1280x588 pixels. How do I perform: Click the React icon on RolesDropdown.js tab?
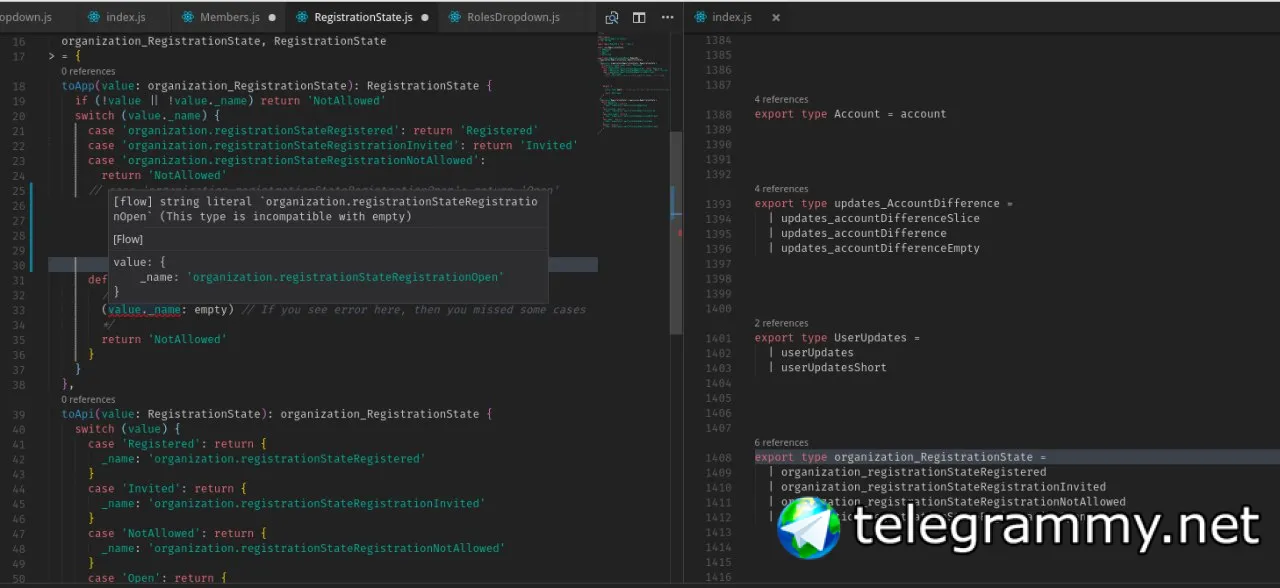455,17
